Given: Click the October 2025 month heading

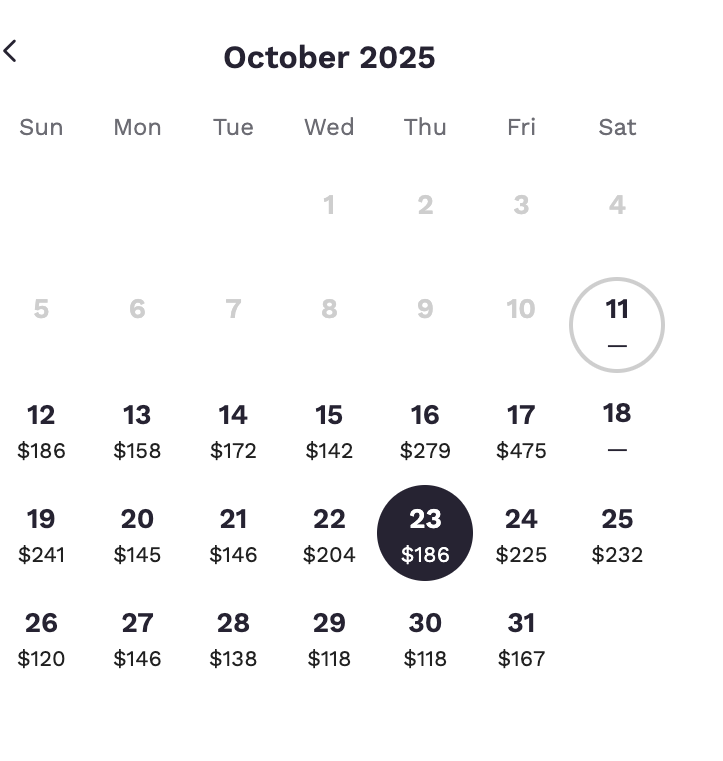Looking at the screenshot, I should point(329,57).
